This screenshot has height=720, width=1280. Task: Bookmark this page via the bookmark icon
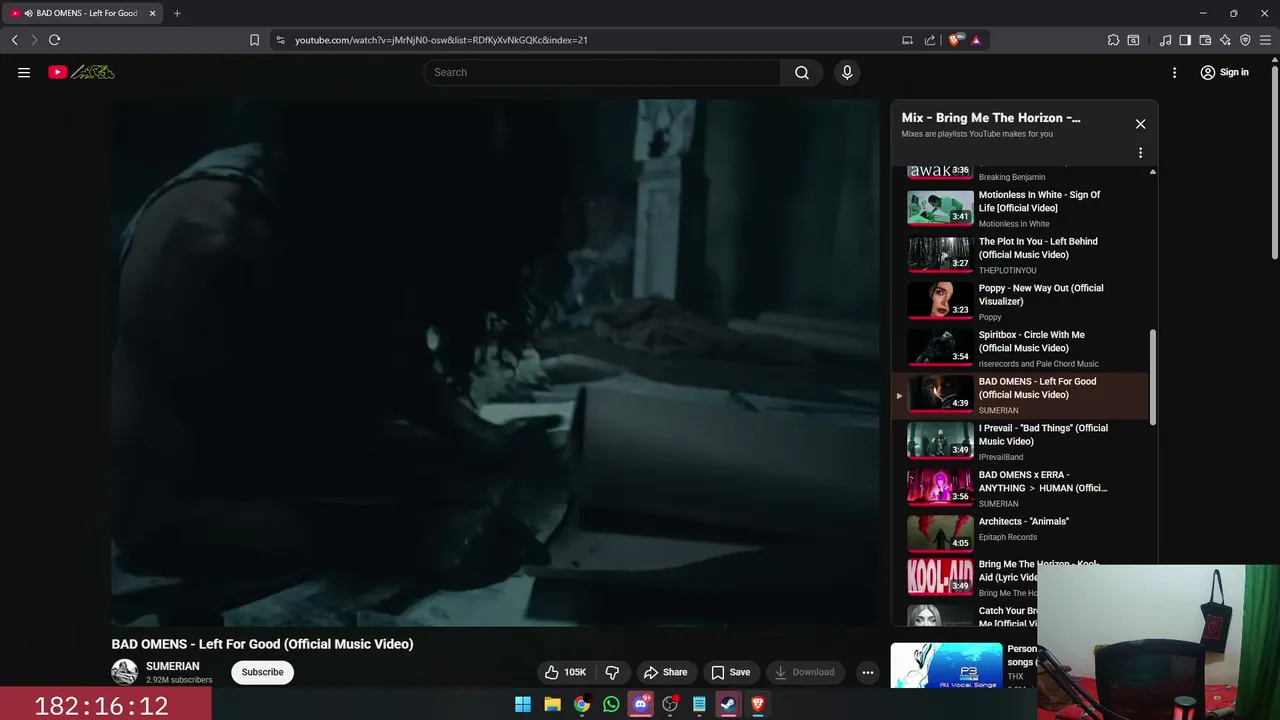click(254, 40)
